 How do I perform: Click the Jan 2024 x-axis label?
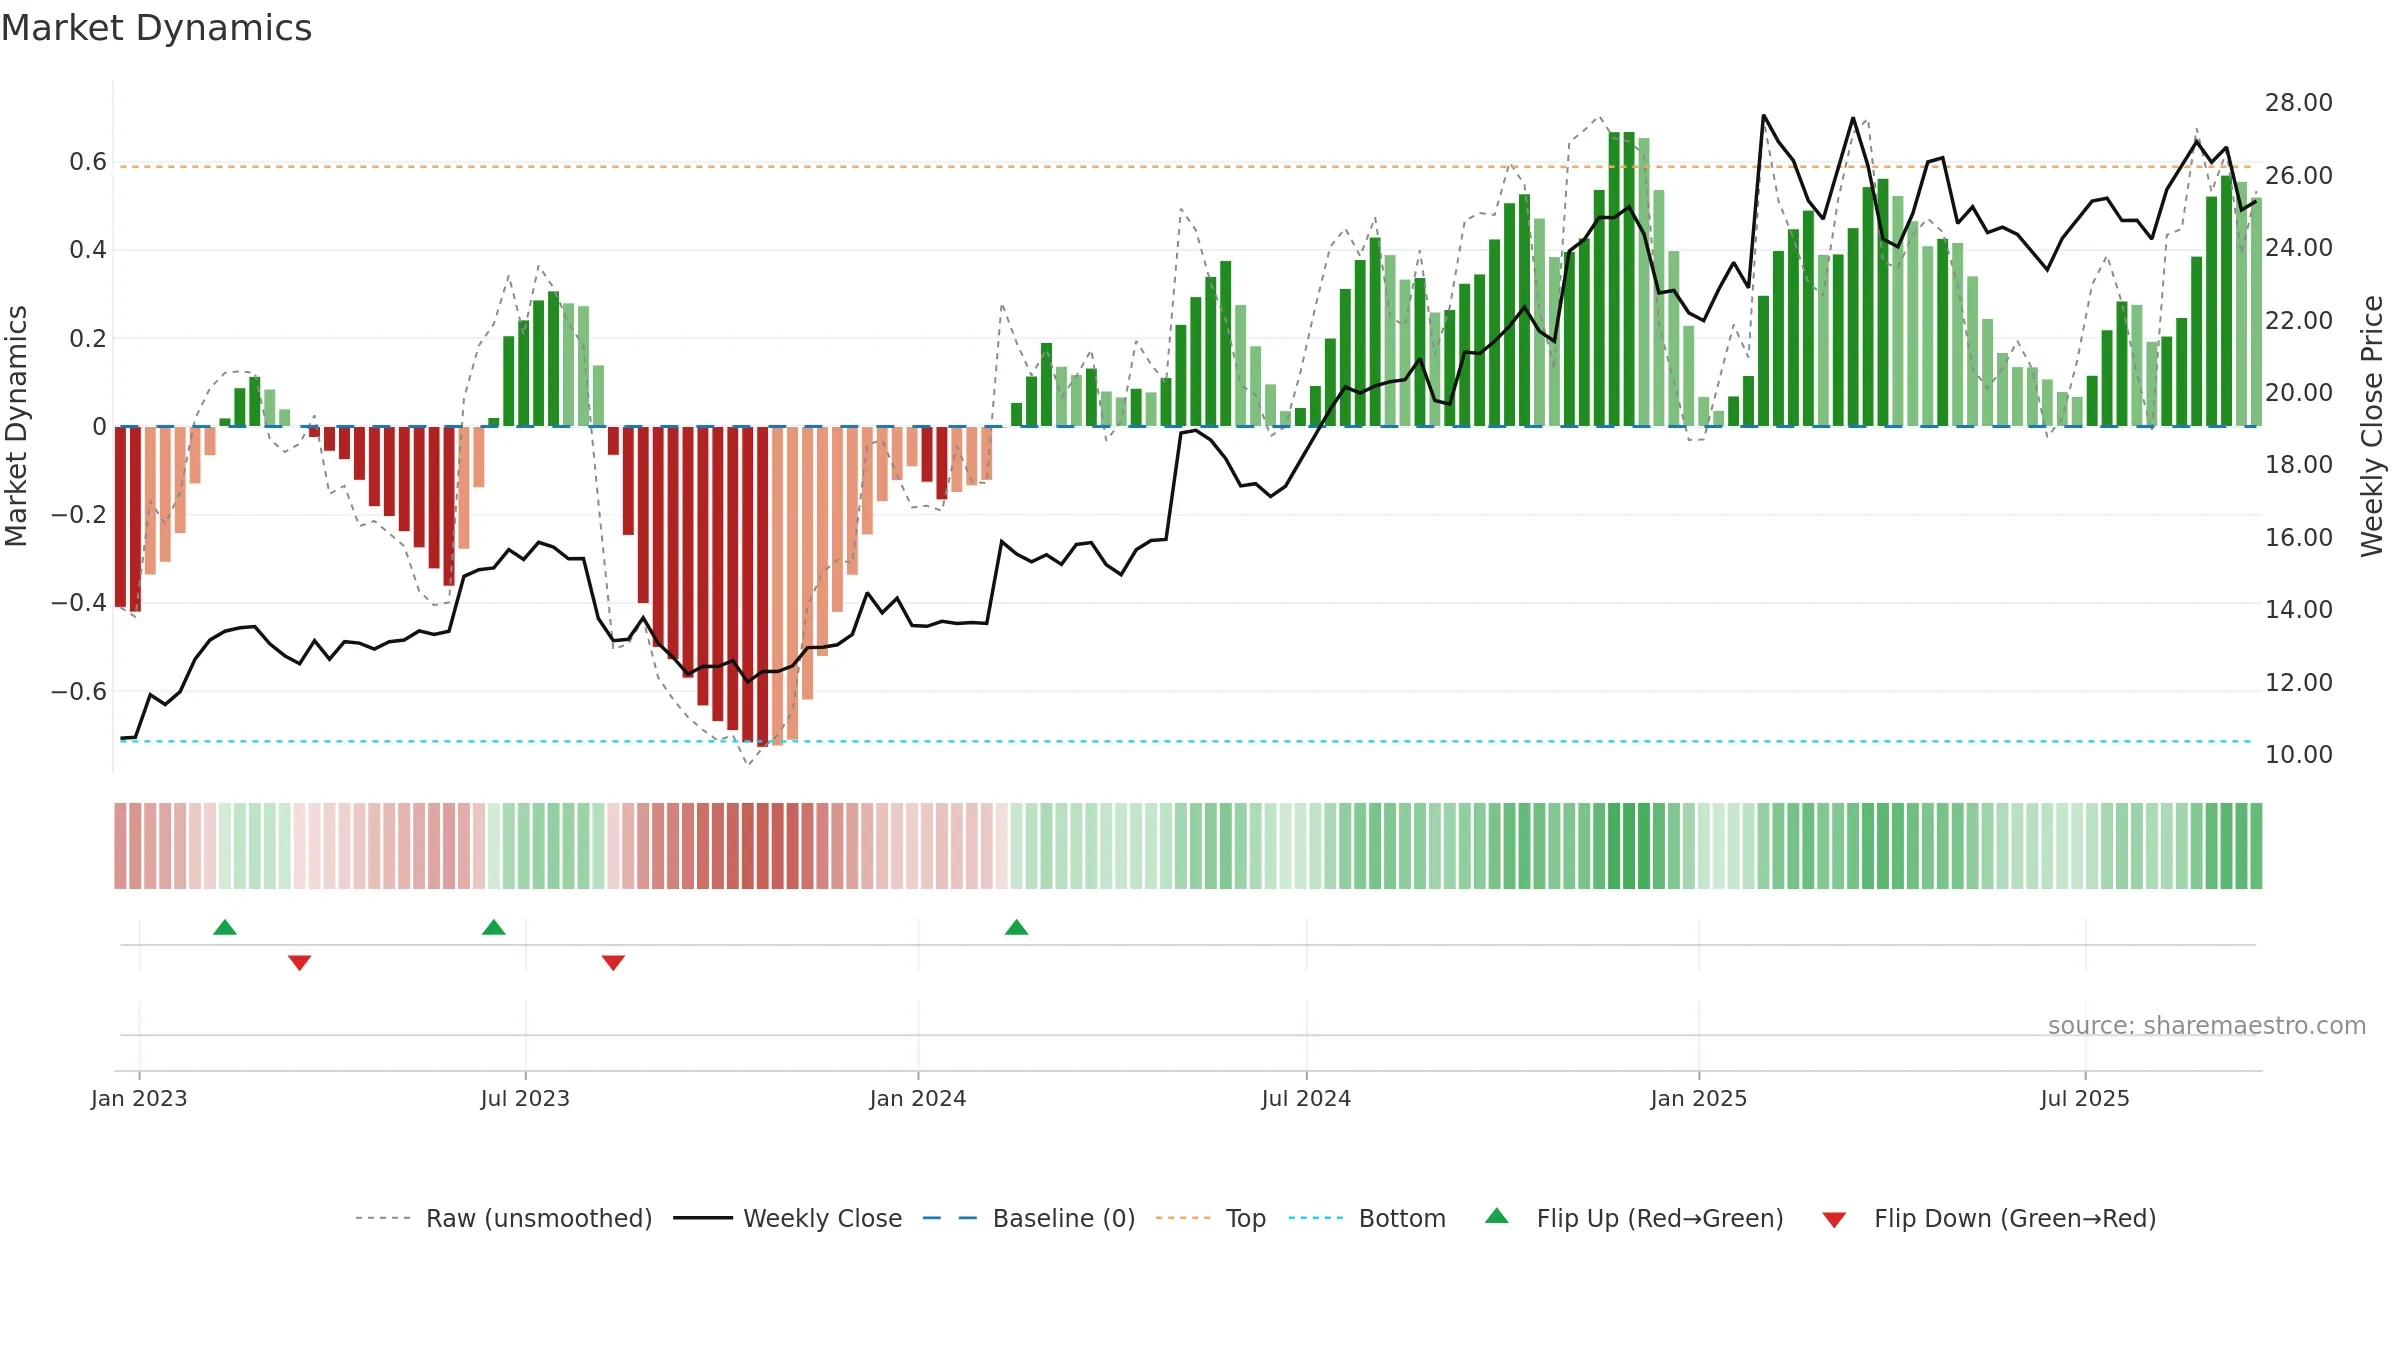[x=918, y=1098]
